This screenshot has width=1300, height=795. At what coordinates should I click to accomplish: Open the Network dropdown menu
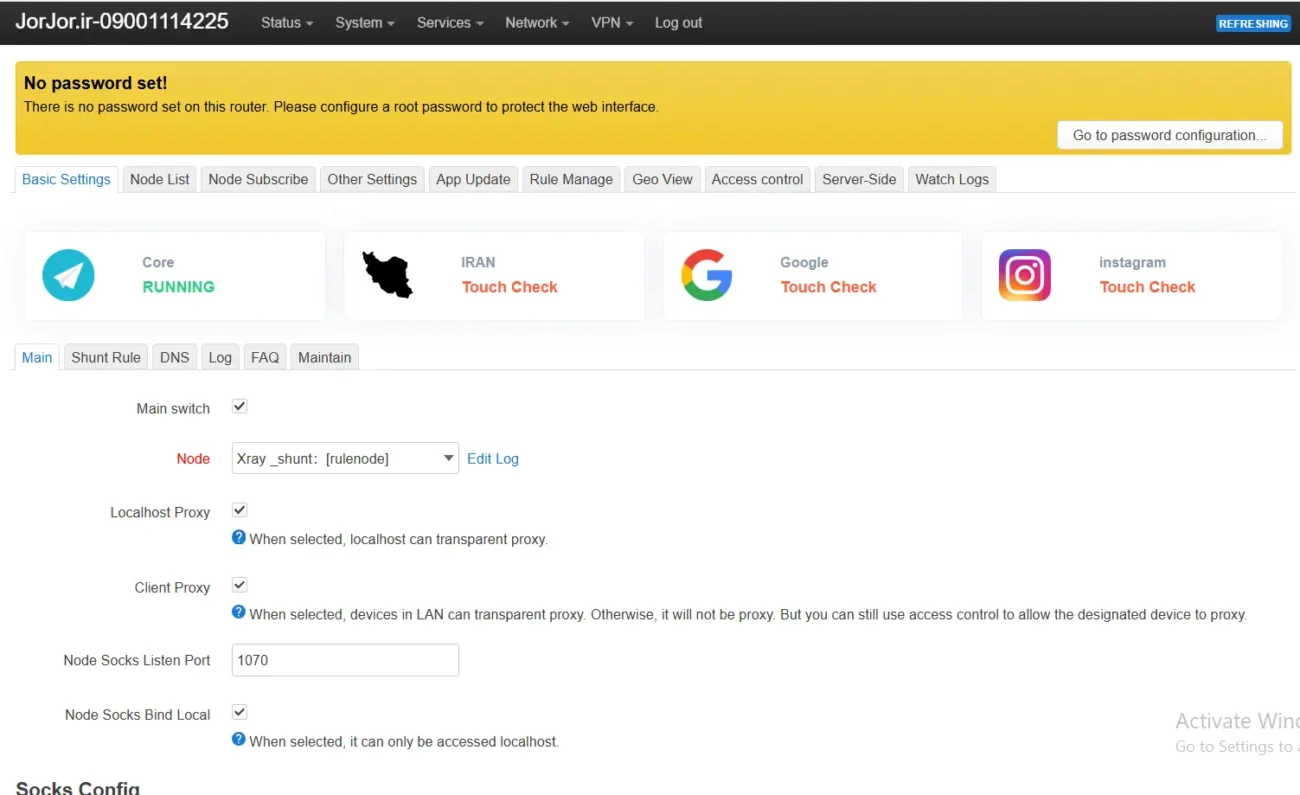tap(538, 23)
